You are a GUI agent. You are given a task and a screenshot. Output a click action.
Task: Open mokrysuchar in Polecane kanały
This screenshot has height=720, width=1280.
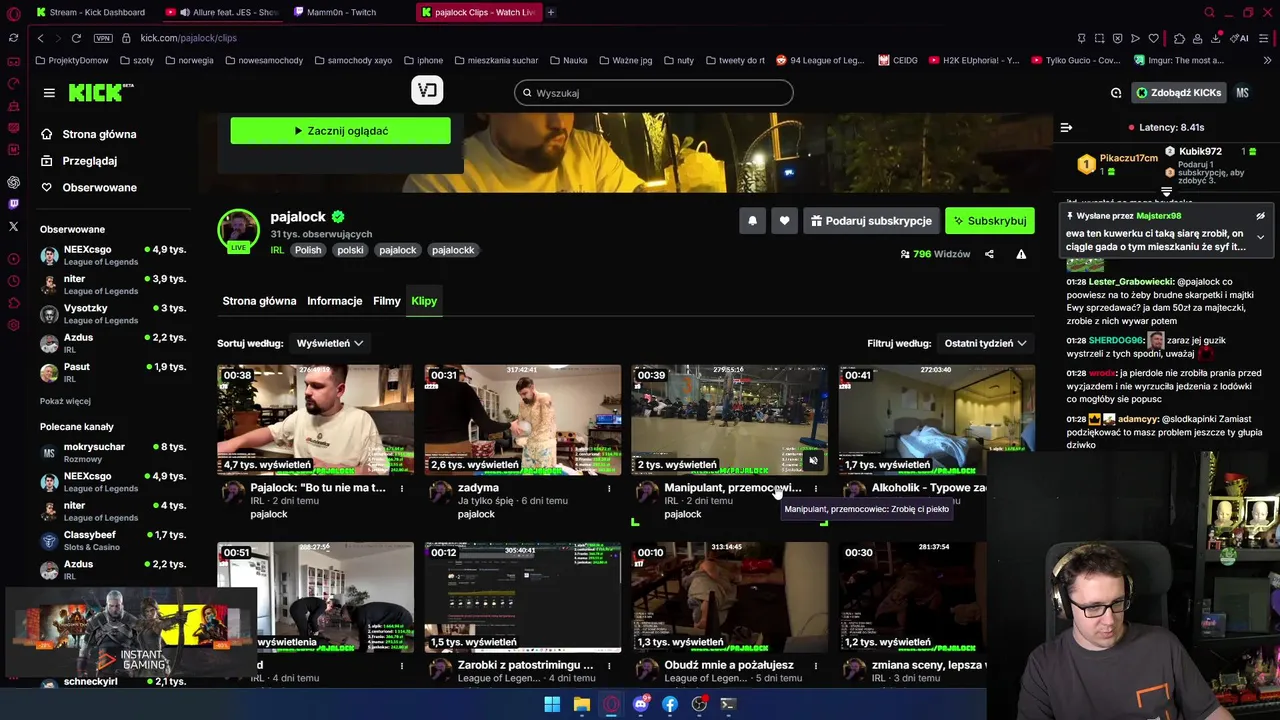click(113, 452)
